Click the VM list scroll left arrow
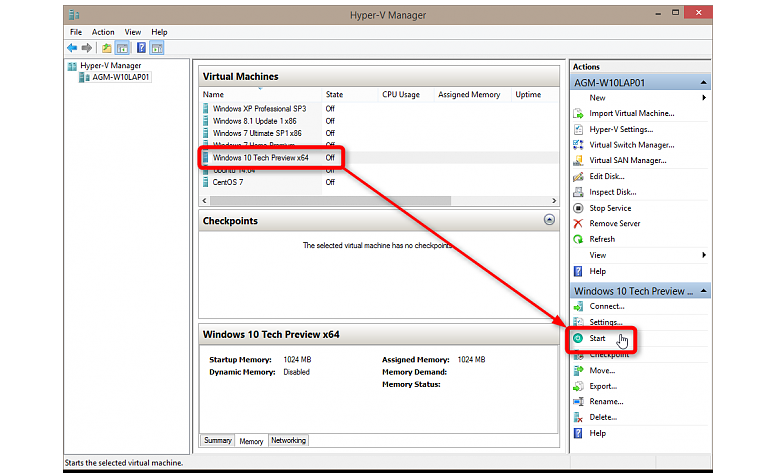The image size is (774, 473). (204, 200)
